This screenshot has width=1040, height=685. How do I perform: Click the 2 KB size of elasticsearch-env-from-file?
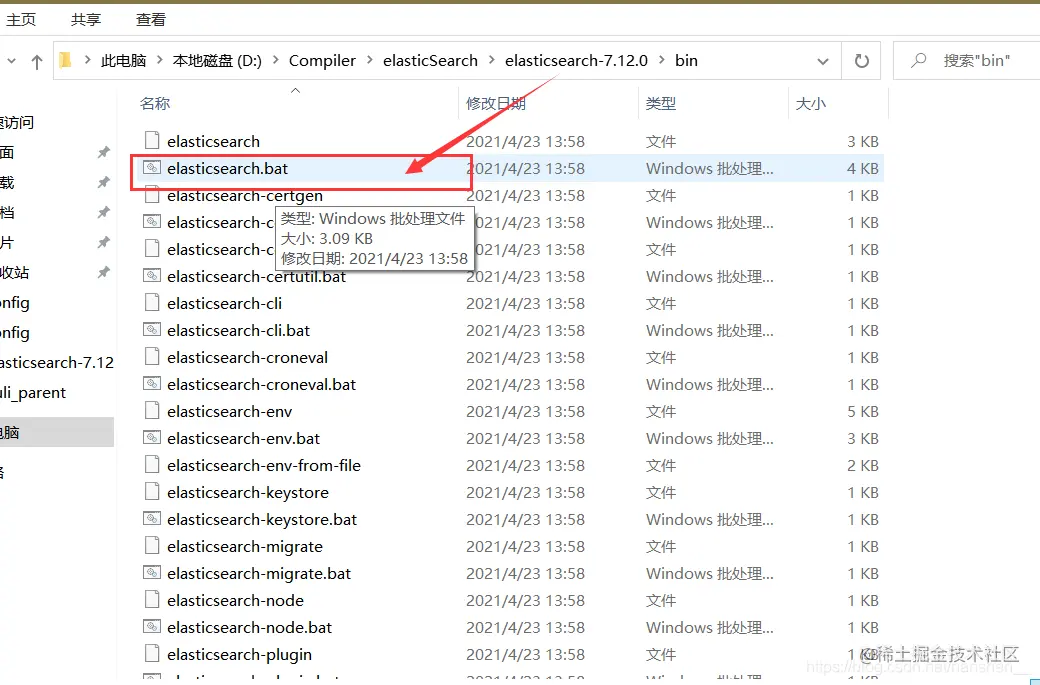863,466
